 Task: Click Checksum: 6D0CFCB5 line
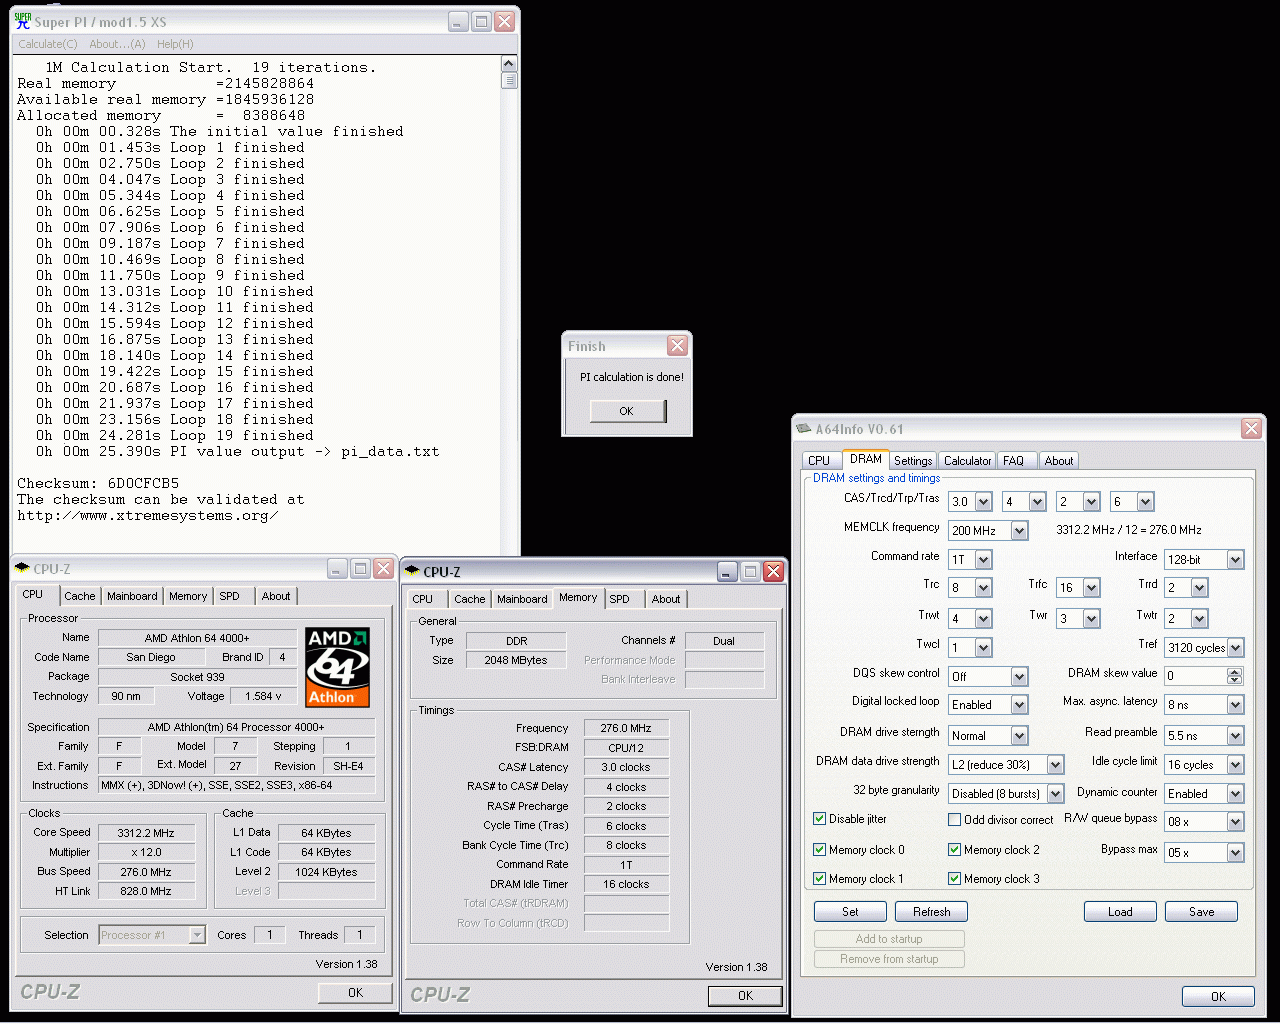click(98, 484)
